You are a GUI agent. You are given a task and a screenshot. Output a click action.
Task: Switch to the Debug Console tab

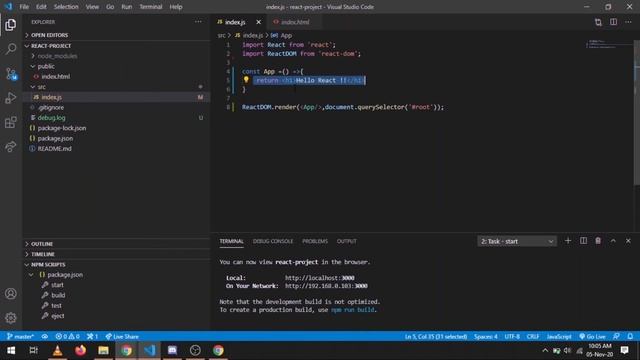coord(273,241)
